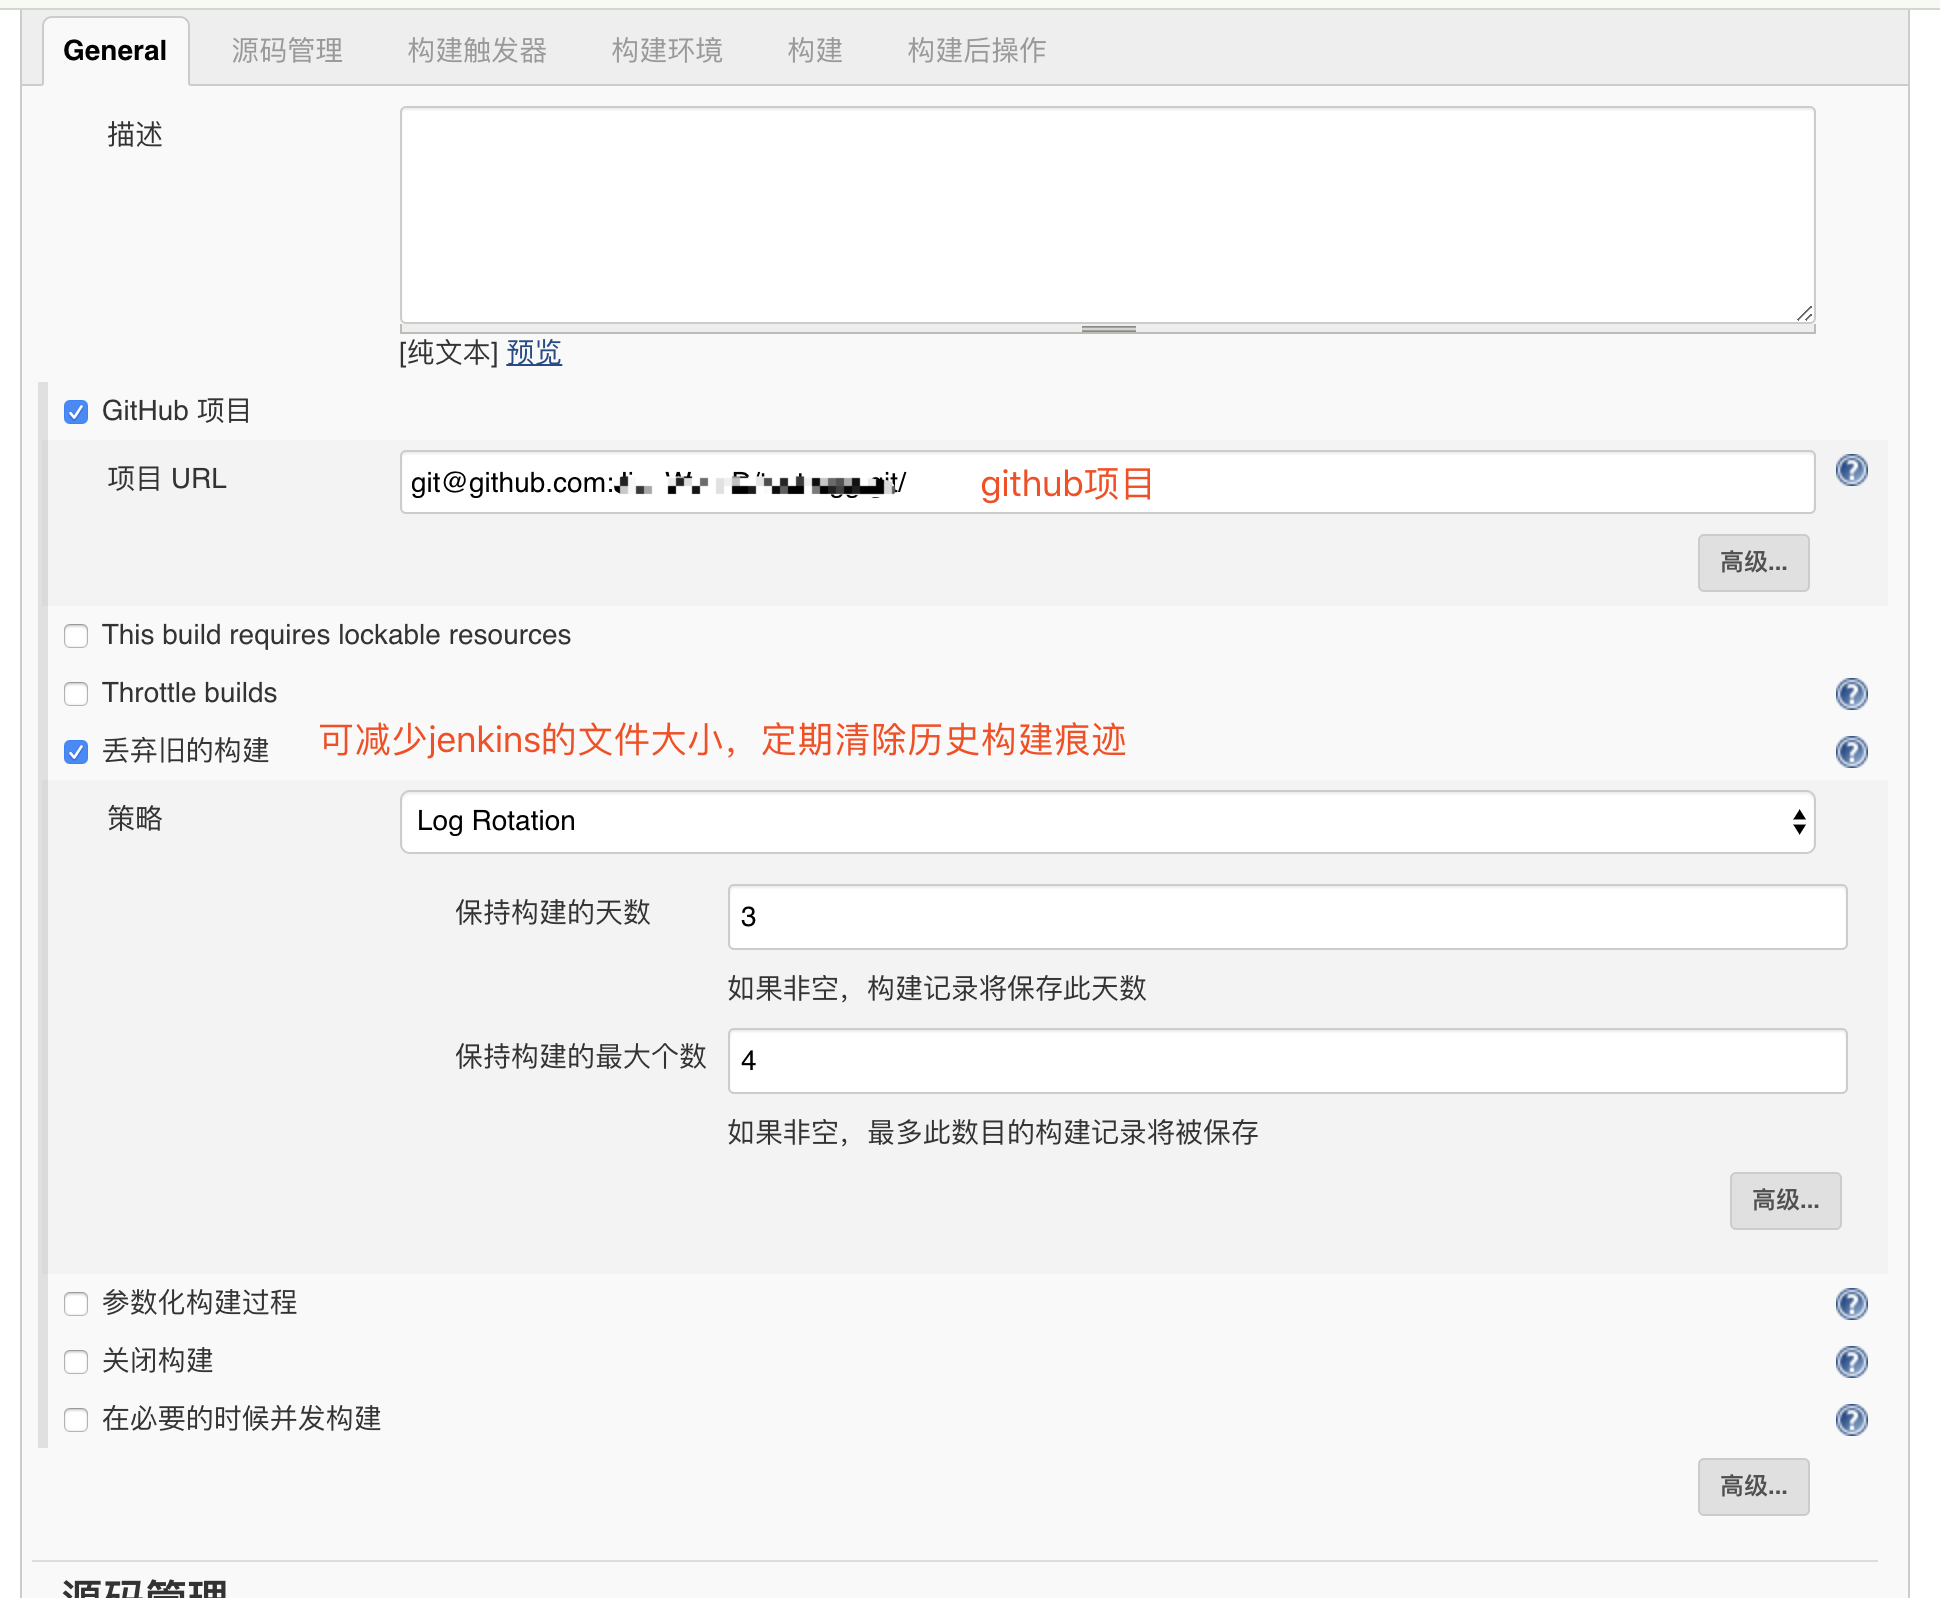This screenshot has height=1598, width=1940.
Task: Open help icon for Throttle builds
Action: tap(1851, 693)
